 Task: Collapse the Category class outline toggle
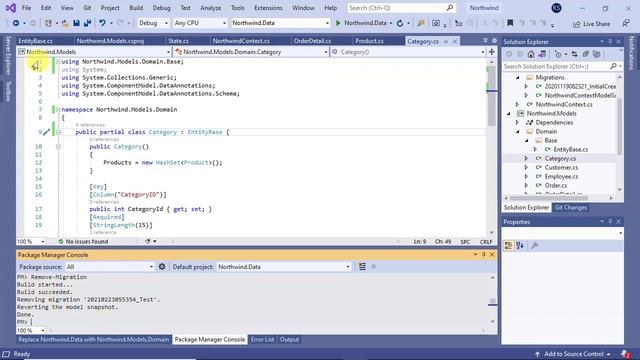pyautogui.click(x=58, y=132)
